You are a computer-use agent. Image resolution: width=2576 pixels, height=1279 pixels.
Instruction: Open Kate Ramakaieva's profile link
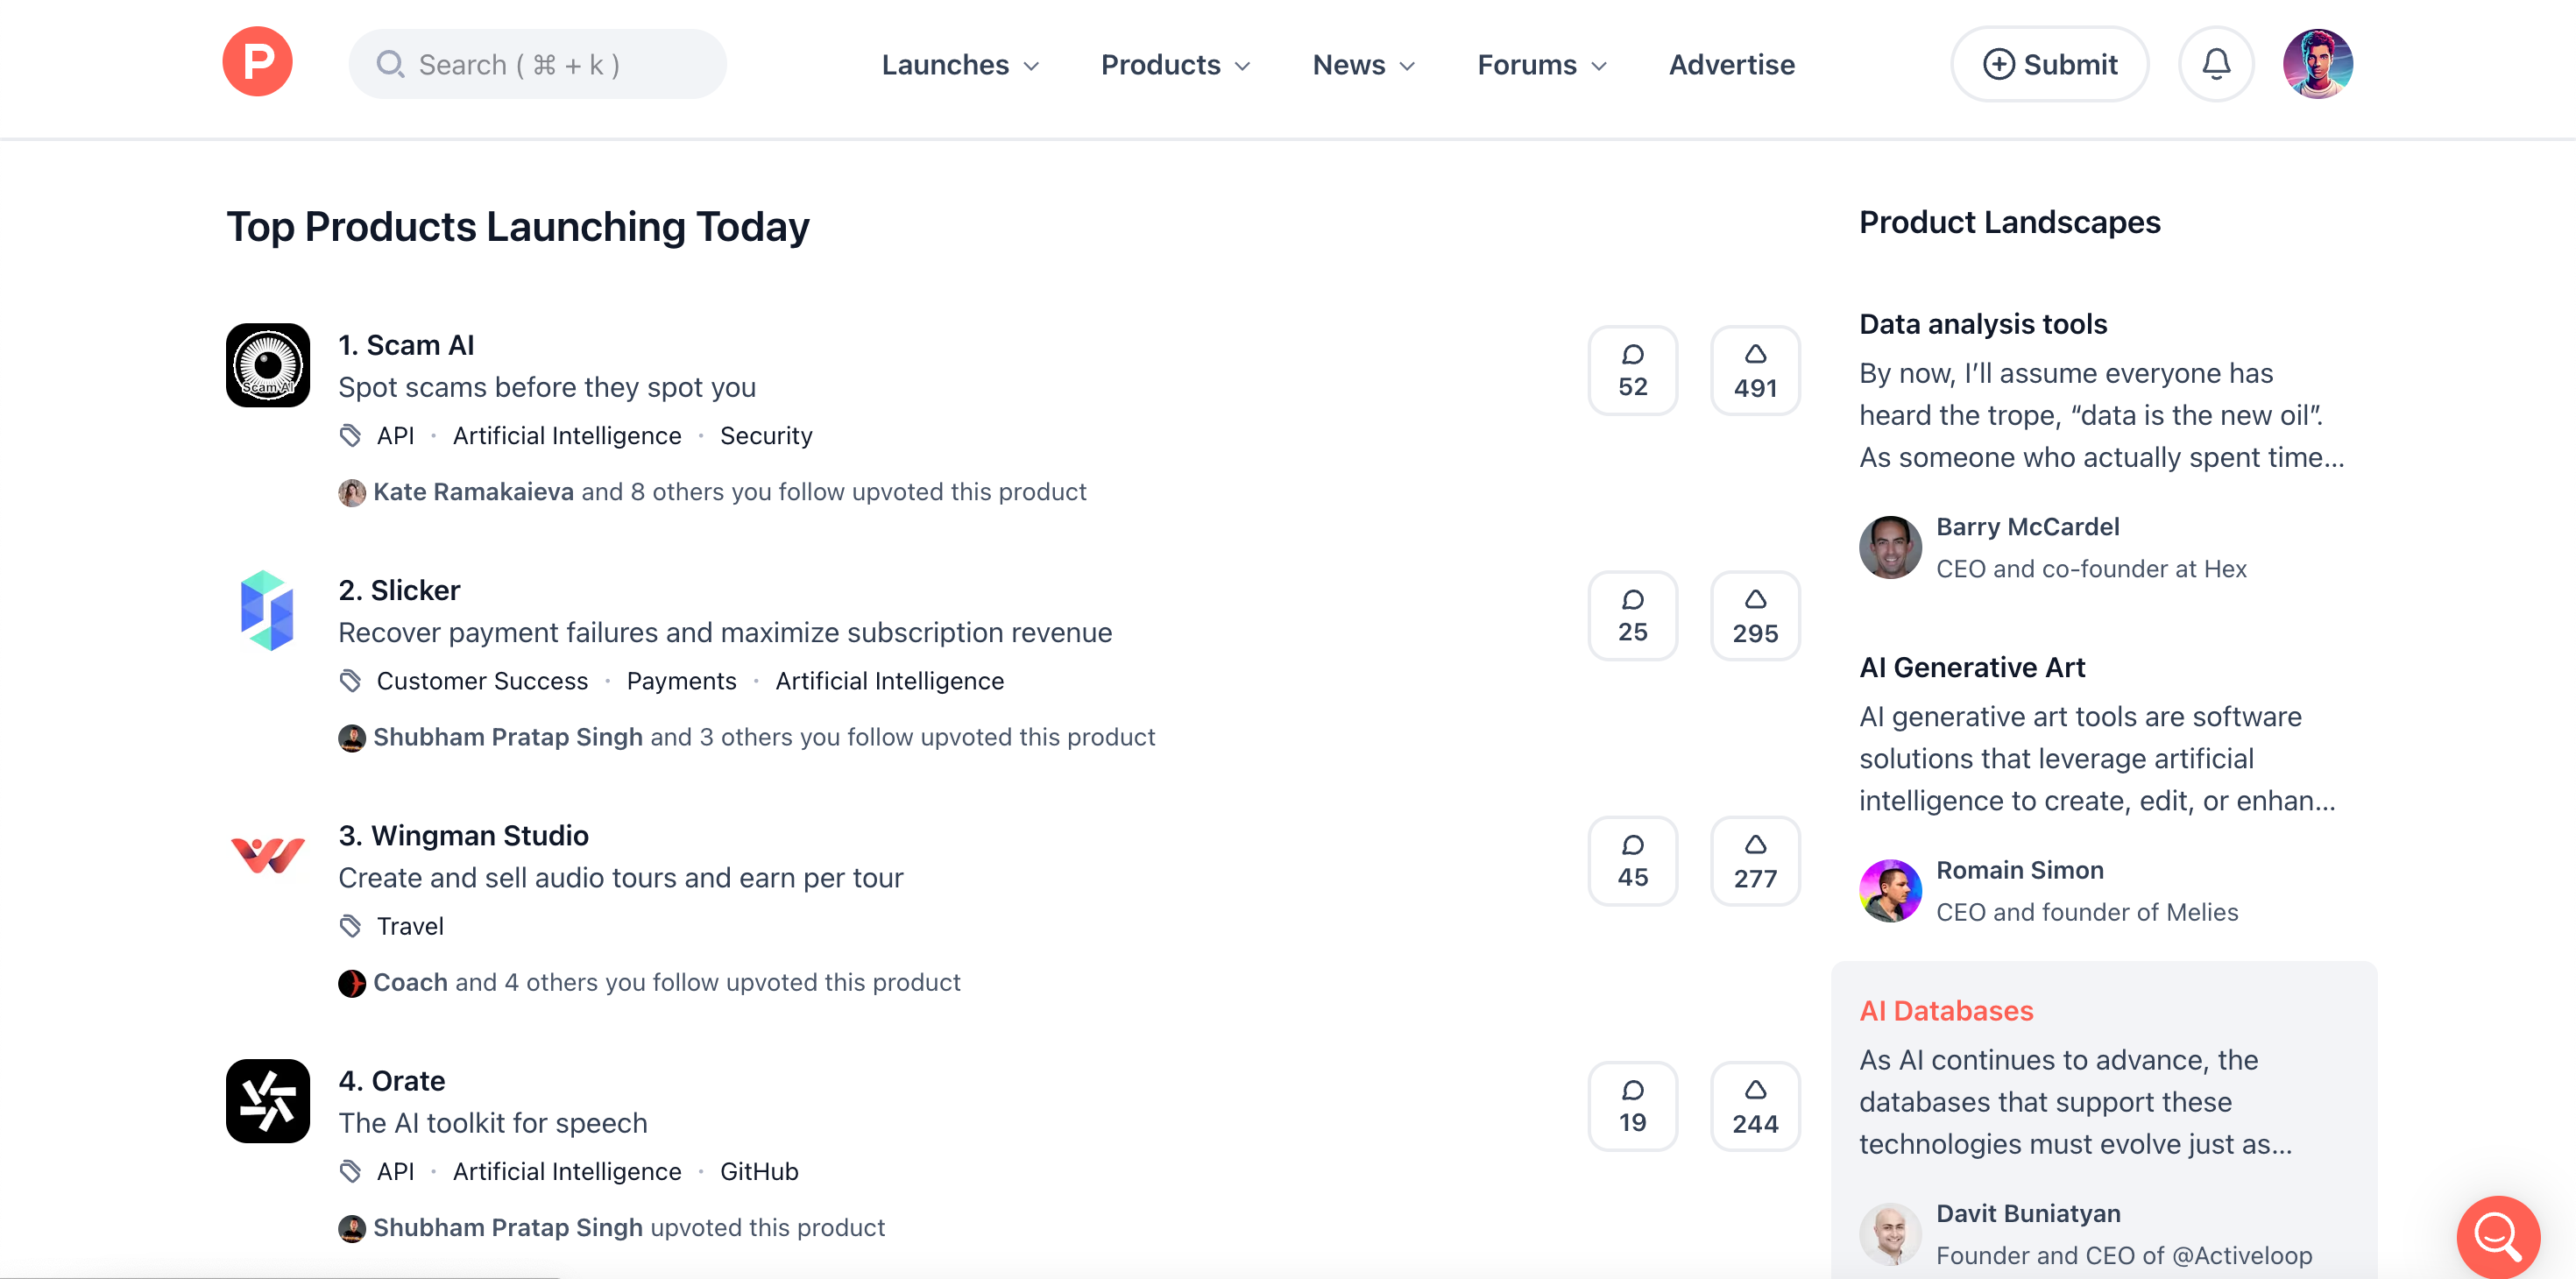click(x=473, y=492)
